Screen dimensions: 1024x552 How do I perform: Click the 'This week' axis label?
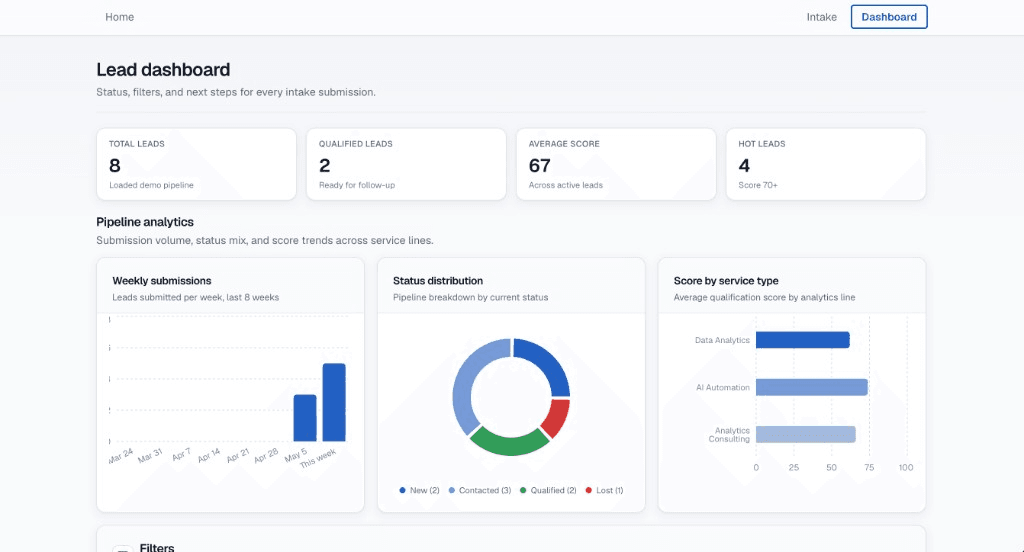click(318, 458)
